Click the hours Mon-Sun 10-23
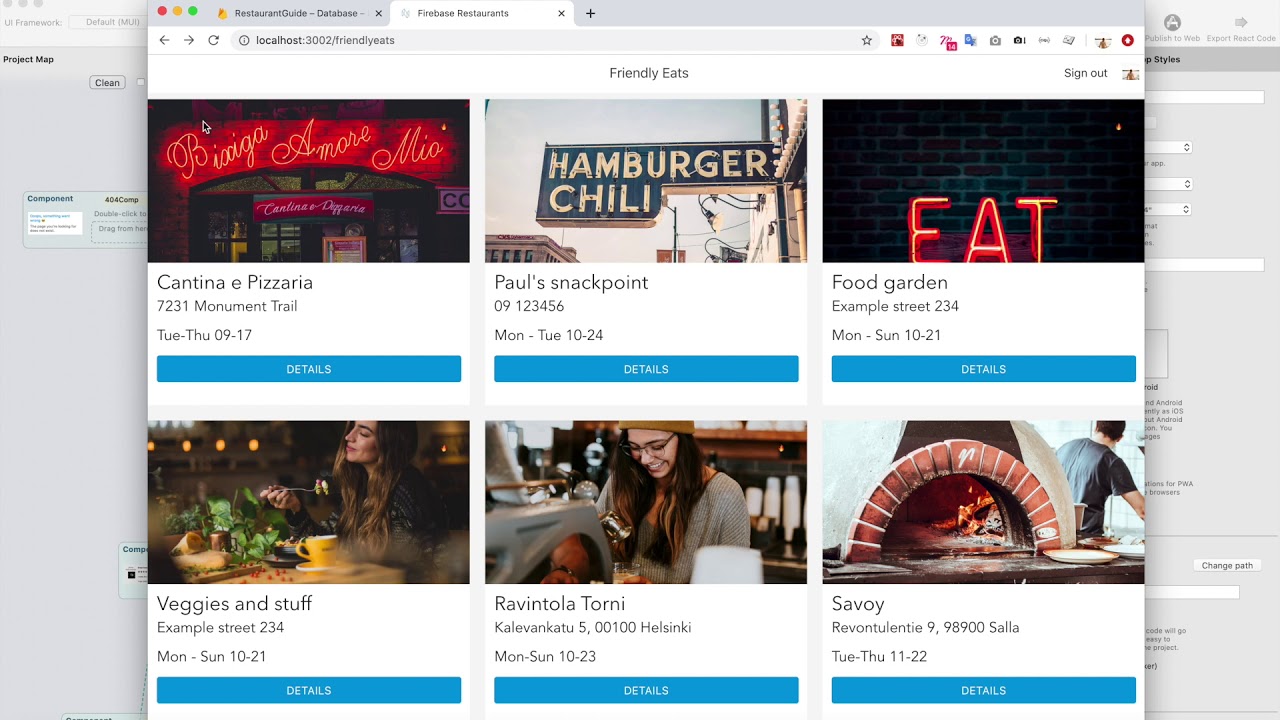The width and height of the screenshot is (1280, 720). [545, 657]
